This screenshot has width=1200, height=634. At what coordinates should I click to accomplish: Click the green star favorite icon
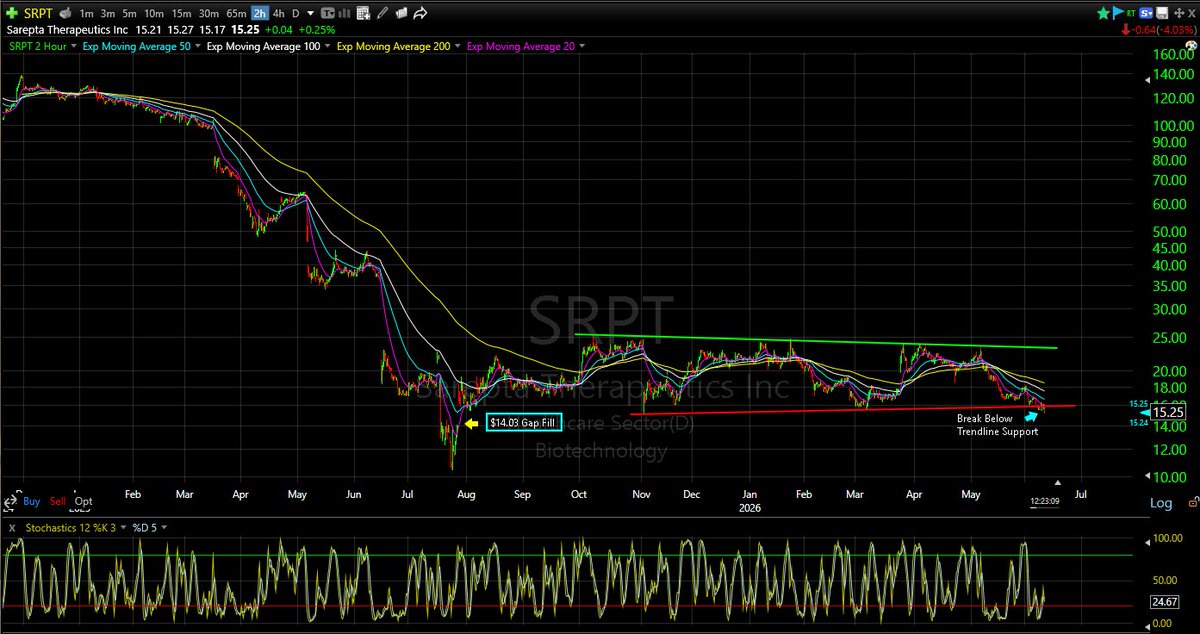coord(1103,13)
